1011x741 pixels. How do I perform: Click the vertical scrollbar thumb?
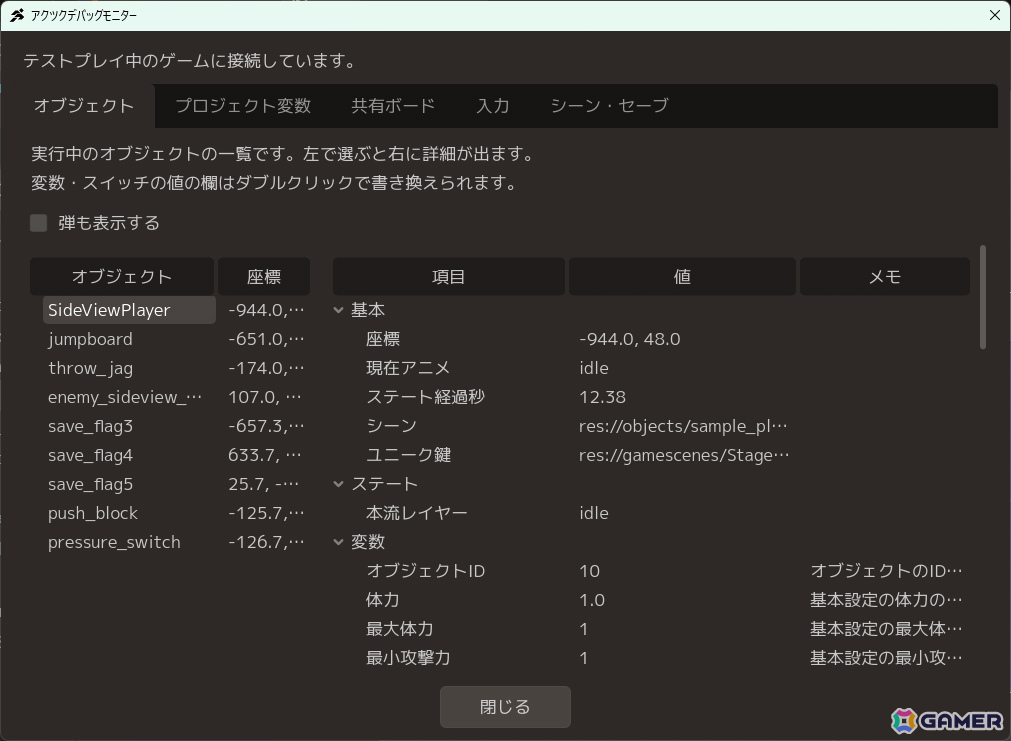coord(983,297)
